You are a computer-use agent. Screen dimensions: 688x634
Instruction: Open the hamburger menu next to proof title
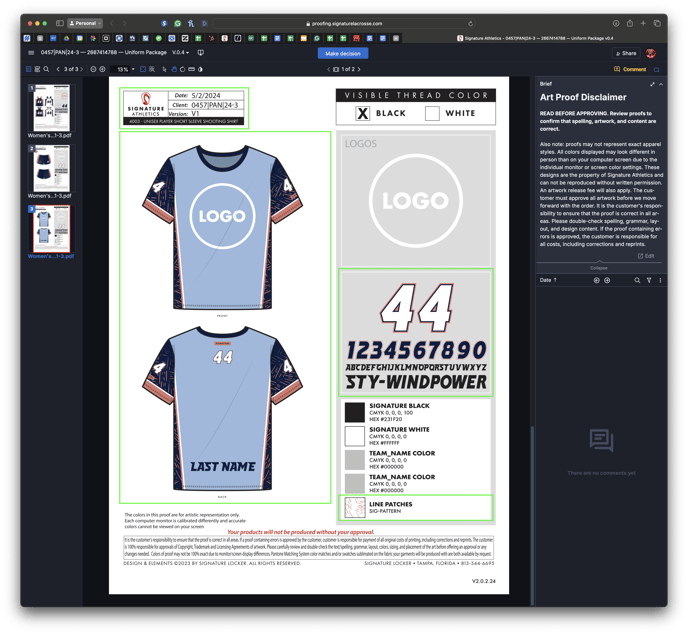click(x=32, y=53)
